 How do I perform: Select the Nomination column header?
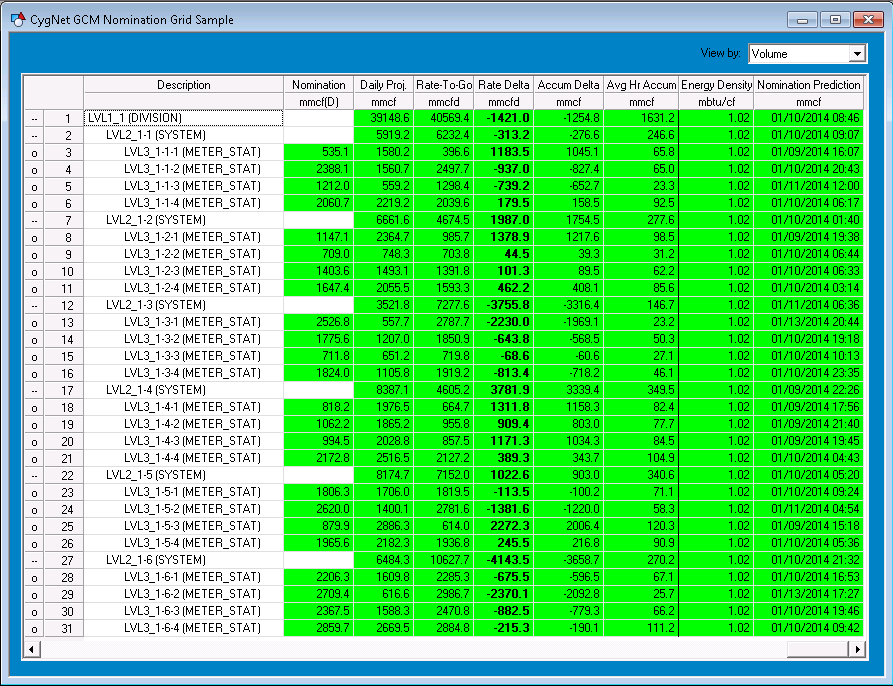pos(319,85)
